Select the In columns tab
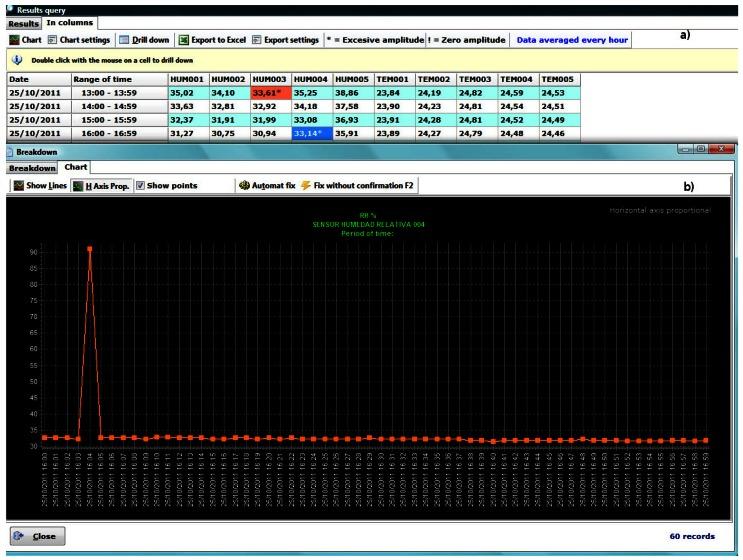The width and height of the screenshot is (743, 560). click(69, 22)
